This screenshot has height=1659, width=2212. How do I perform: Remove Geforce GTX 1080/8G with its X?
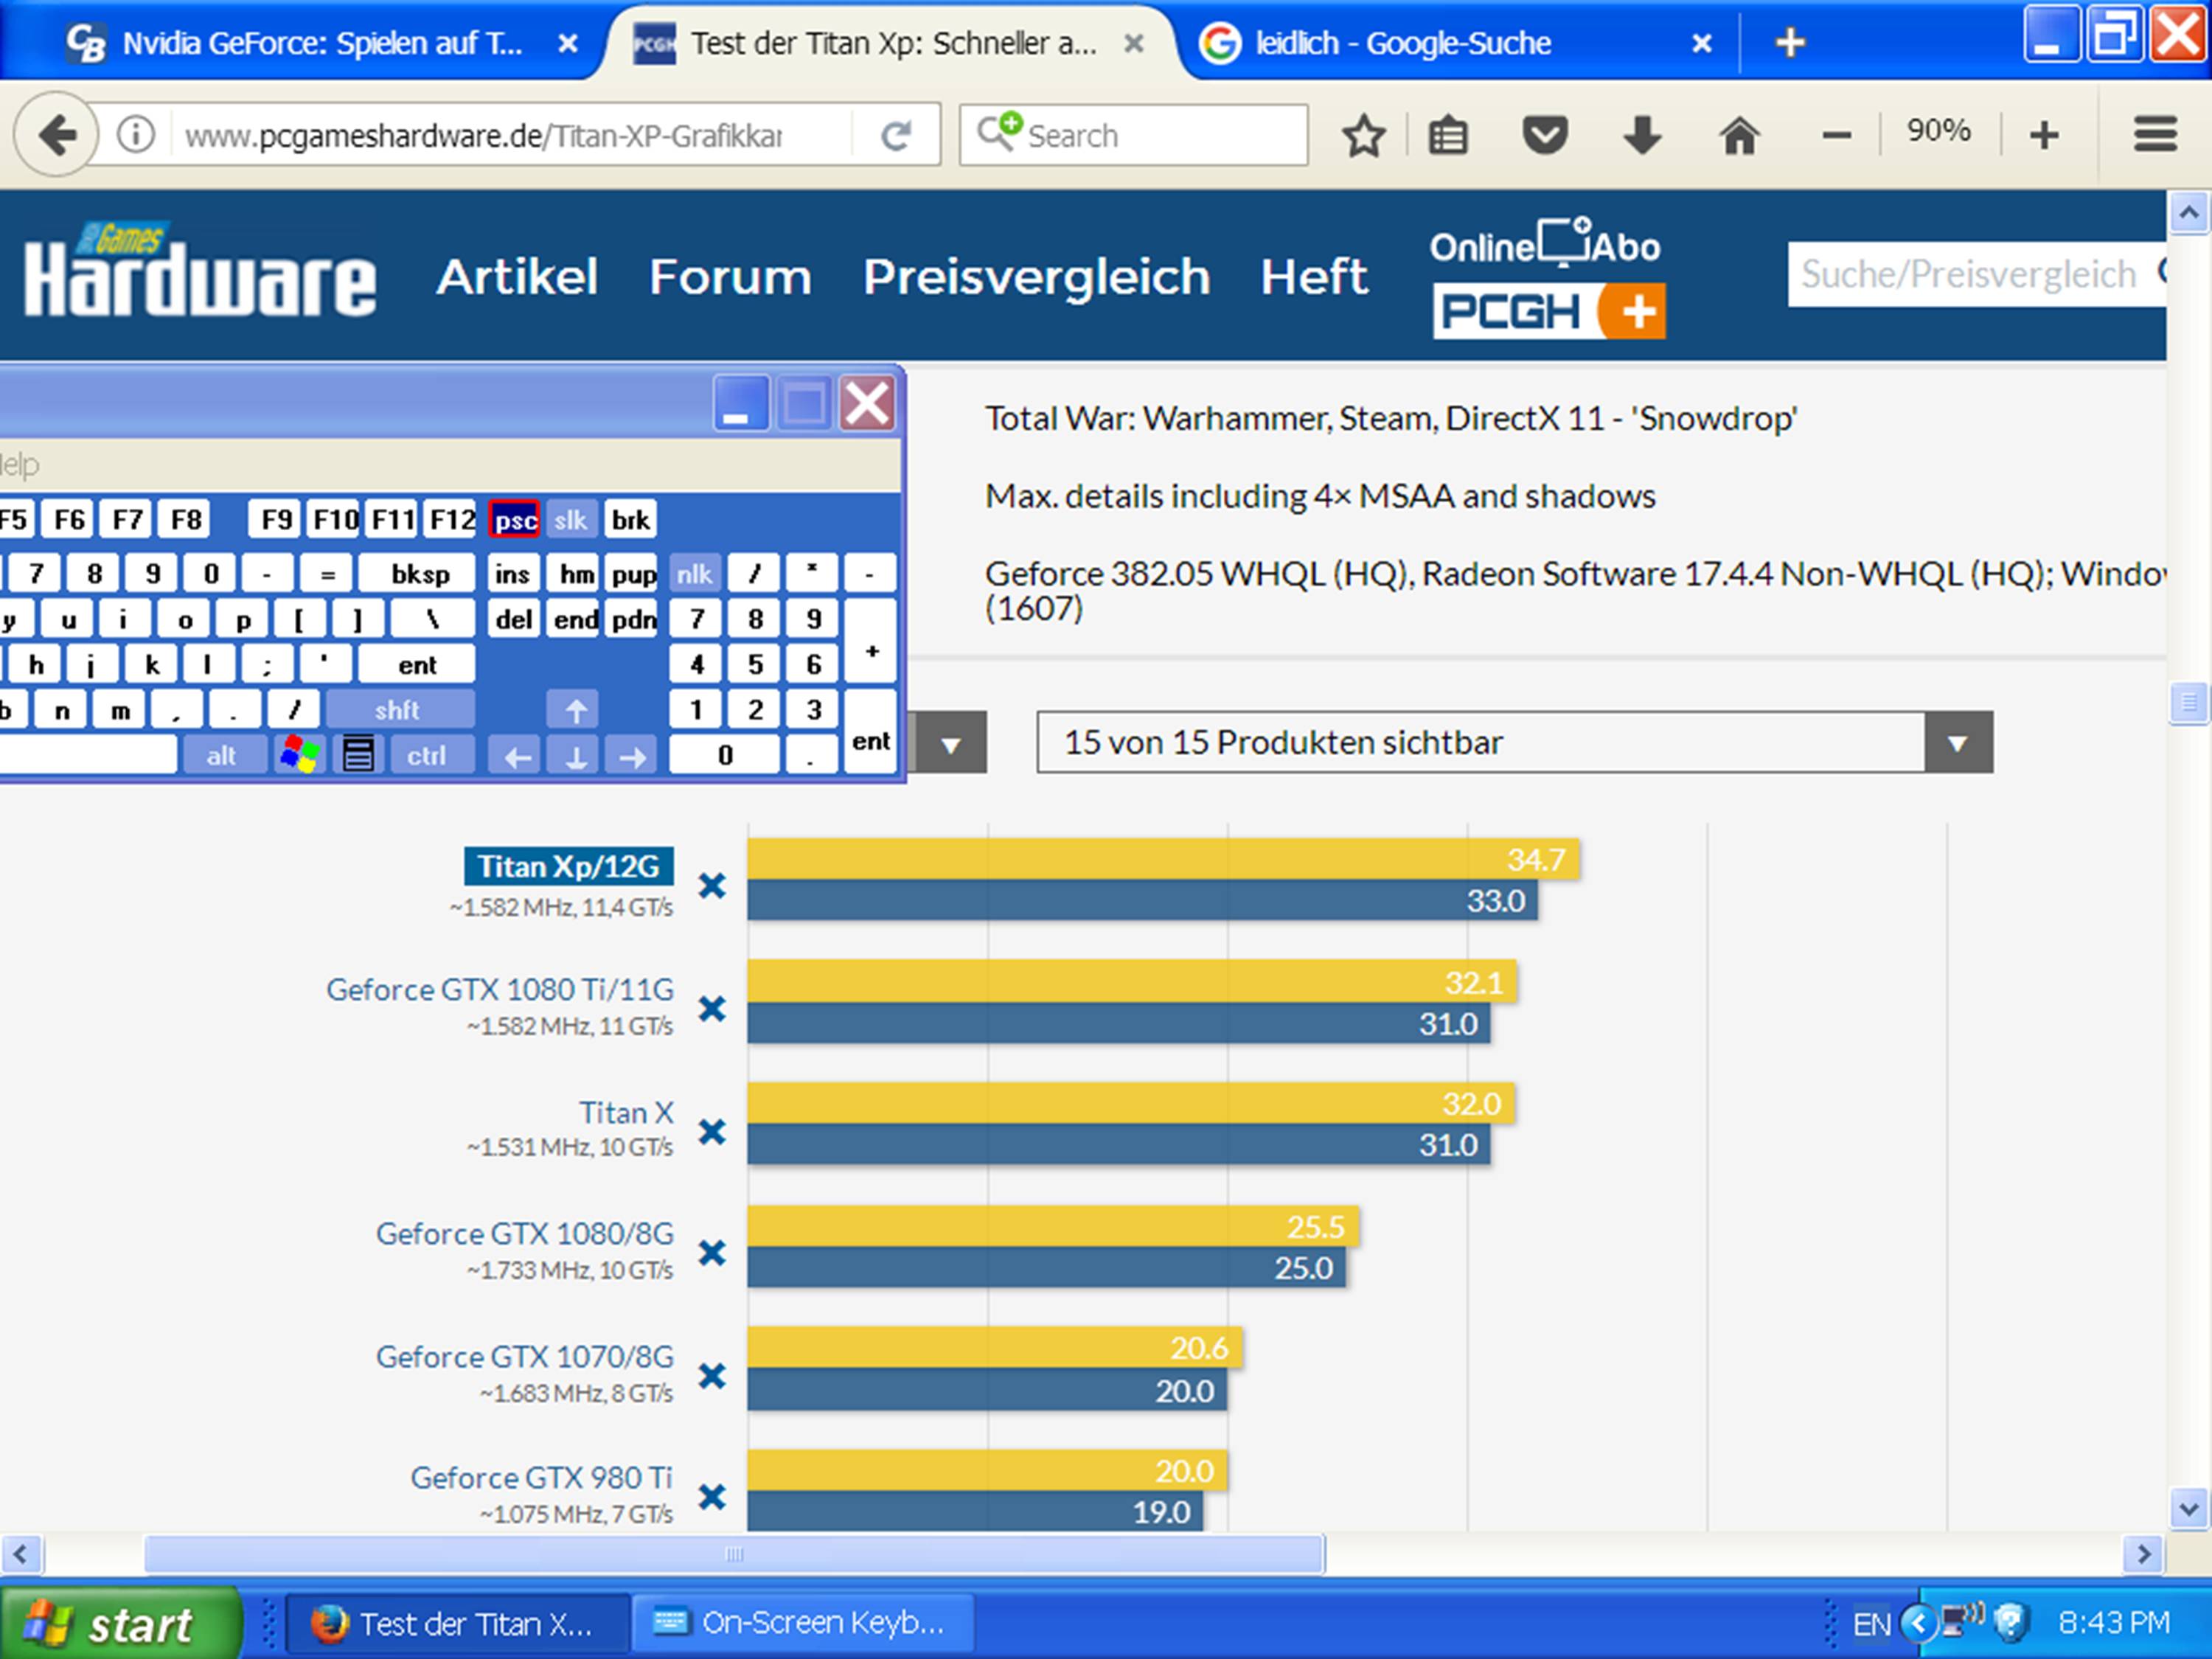click(x=712, y=1253)
